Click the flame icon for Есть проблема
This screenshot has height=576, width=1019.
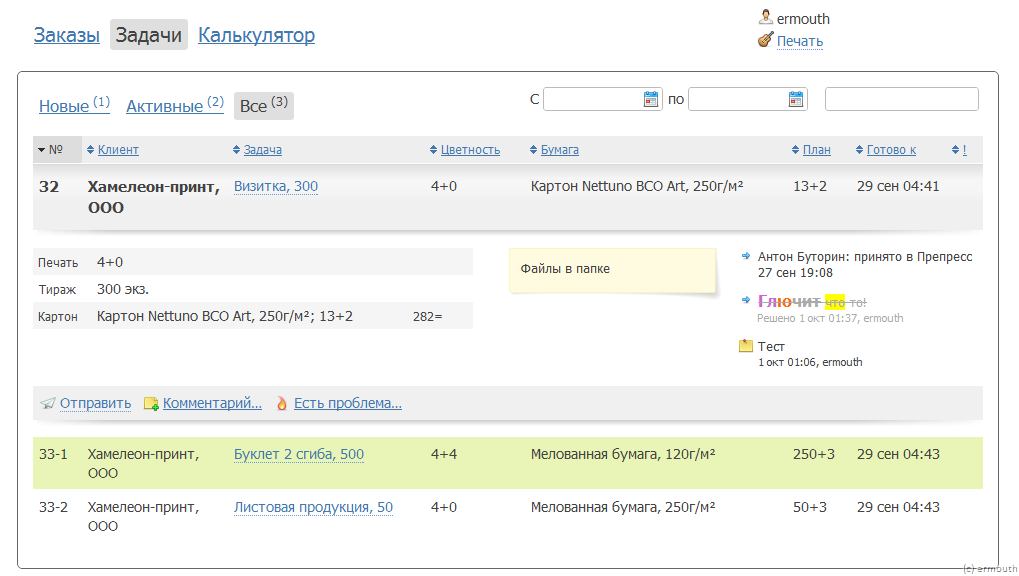tap(282, 404)
